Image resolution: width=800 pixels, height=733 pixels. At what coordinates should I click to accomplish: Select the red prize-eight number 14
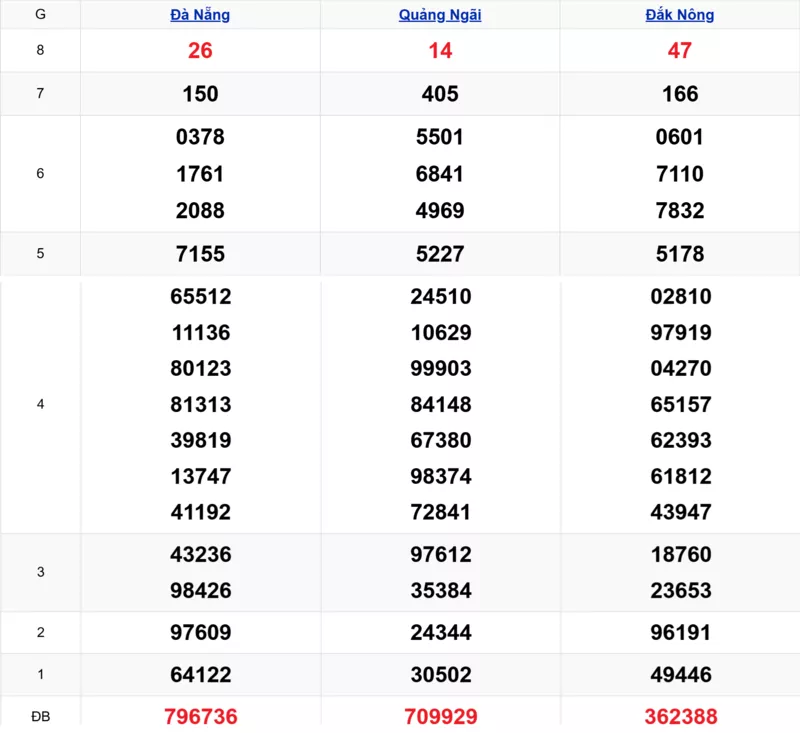point(440,51)
